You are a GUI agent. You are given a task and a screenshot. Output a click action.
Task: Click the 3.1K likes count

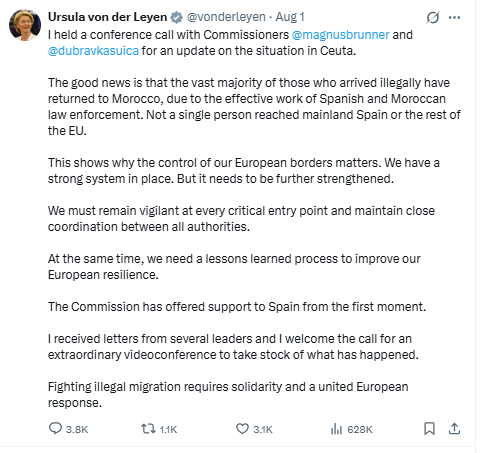[x=263, y=429]
